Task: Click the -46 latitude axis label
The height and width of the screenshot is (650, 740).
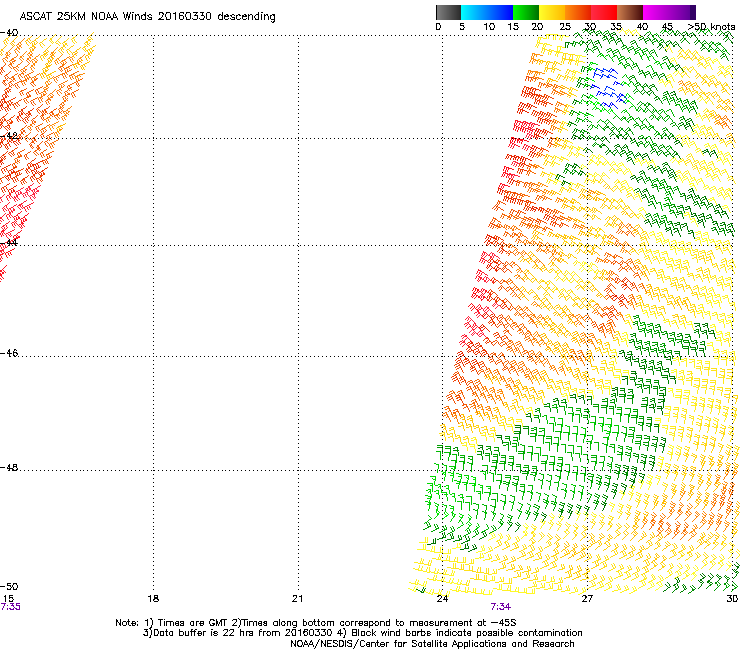Action: [x=9, y=353]
